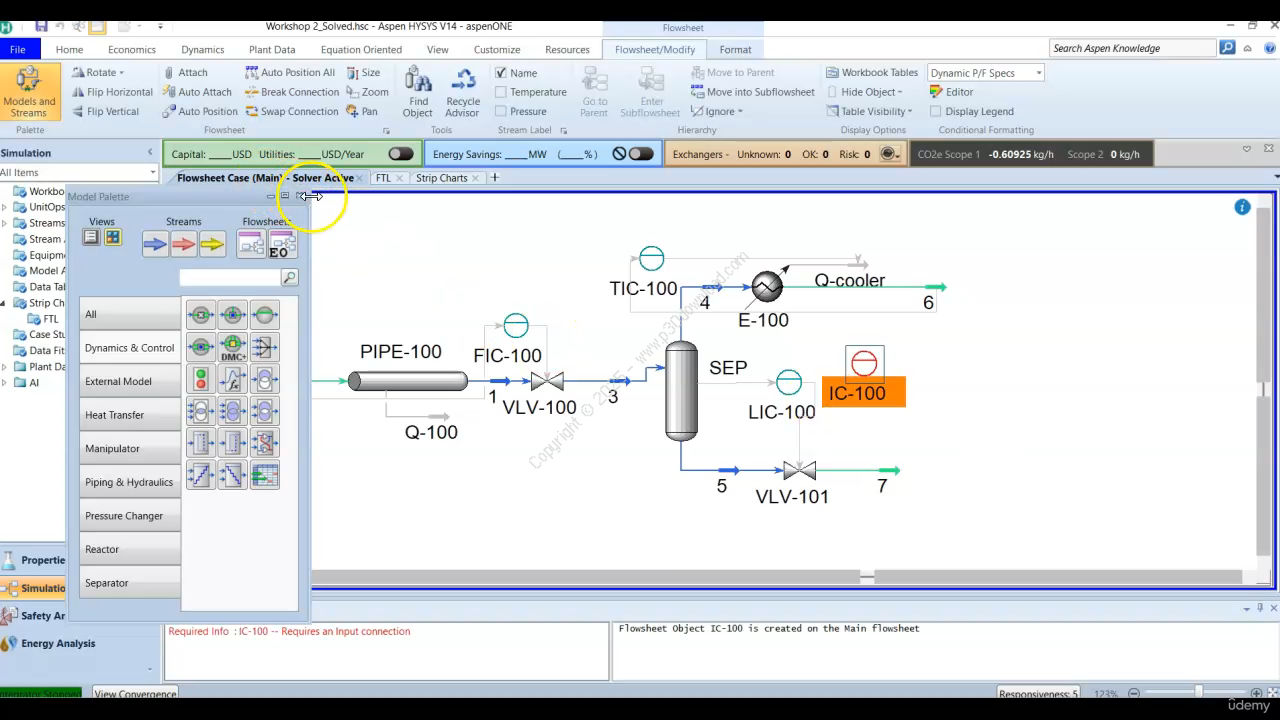The height and width of the screenshot is (720, 1280).
Task: Select the Piping & Hydraulics palette category
Action: pyautogui.click(x=130, y=481)
